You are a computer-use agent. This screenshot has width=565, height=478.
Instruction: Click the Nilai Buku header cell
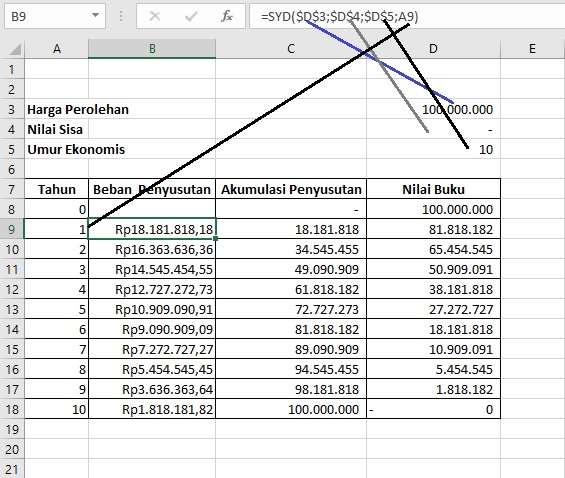(433, 189)
